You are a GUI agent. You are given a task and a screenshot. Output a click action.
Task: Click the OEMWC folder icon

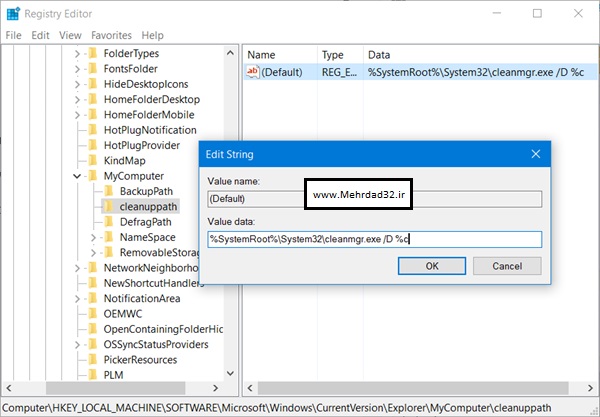[93, 313]
